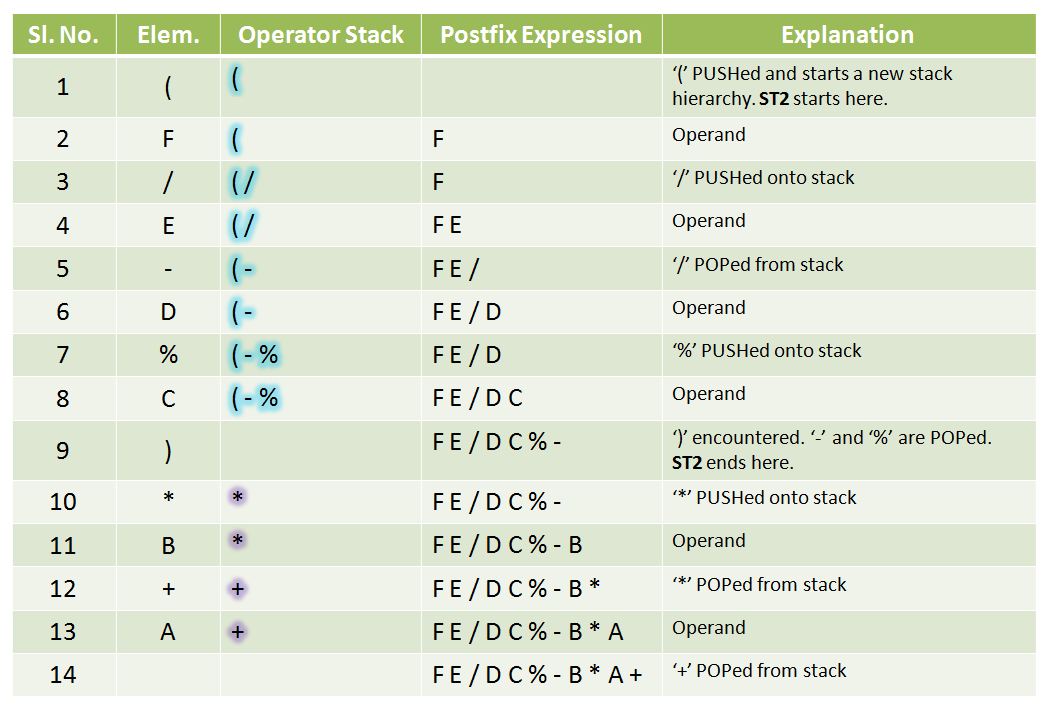Image resolution: width=1050 pixels, height=710 pixels.
Task: Click the ')' element in row 9
Action: pos(168,451)
